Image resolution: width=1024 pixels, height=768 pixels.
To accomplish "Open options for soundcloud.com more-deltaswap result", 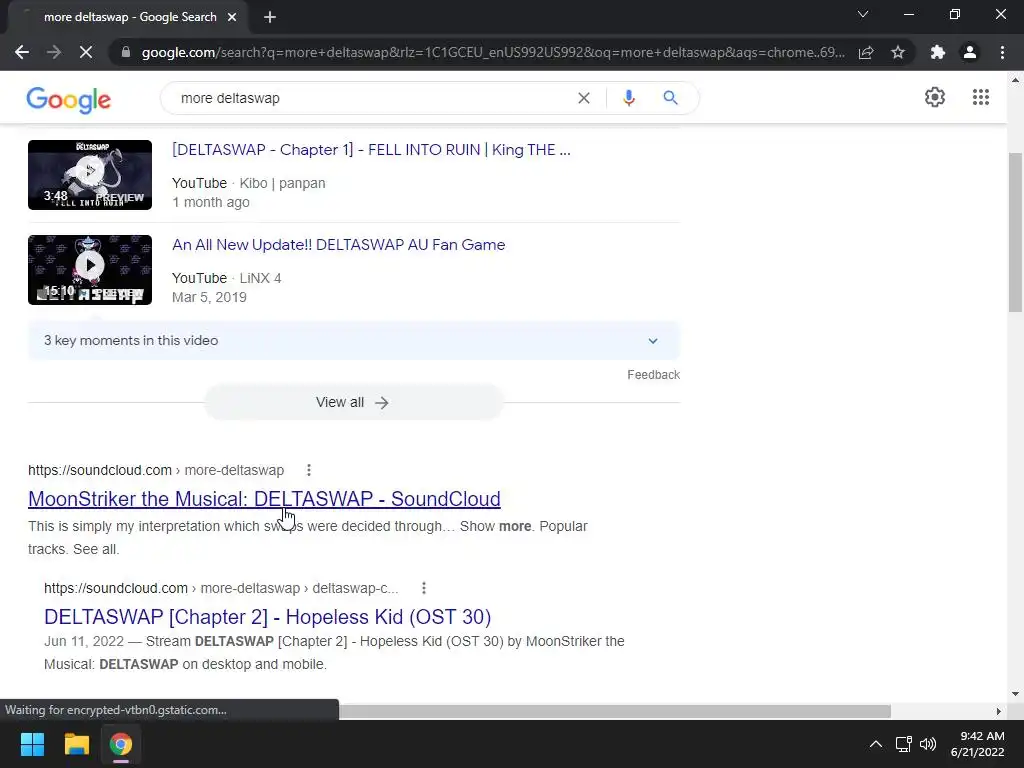I will (309, 470).
